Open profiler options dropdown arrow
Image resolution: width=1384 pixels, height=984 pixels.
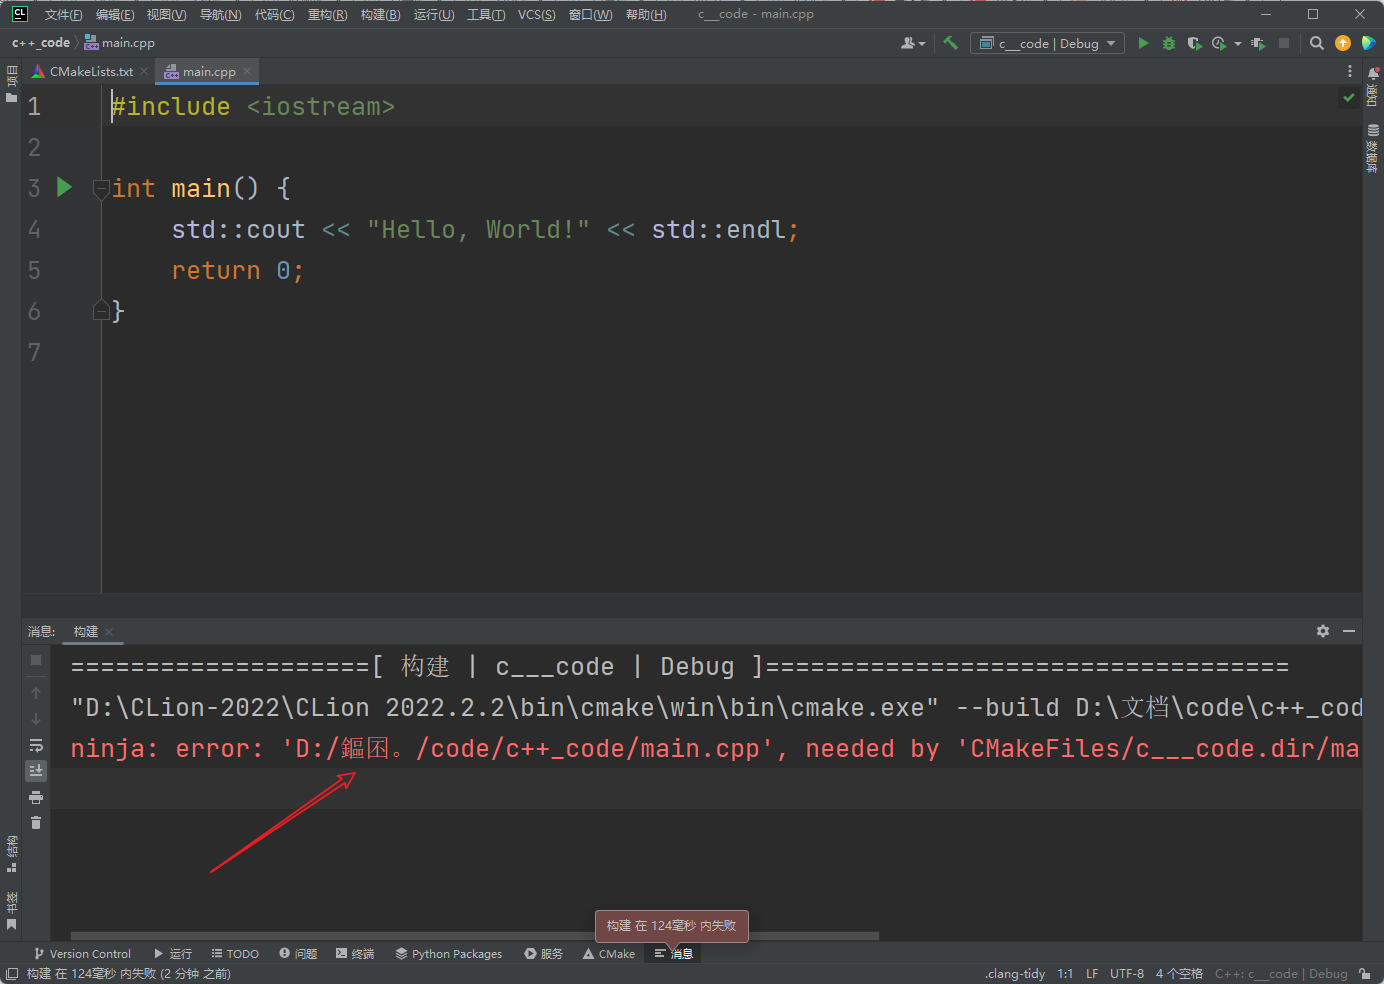1238,43
